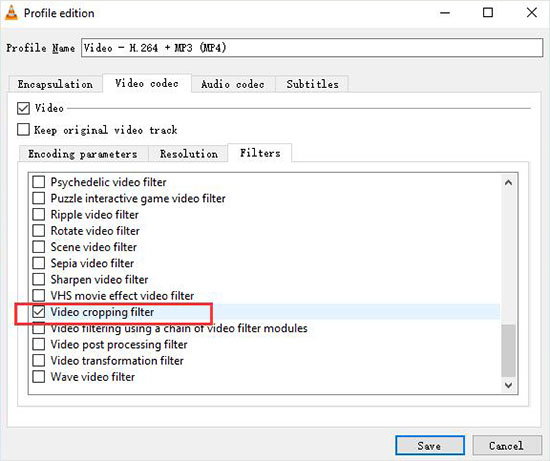Screen dimensions: 550x461
Task: Minimize the Profile edition window
Action: pos(445,13)
